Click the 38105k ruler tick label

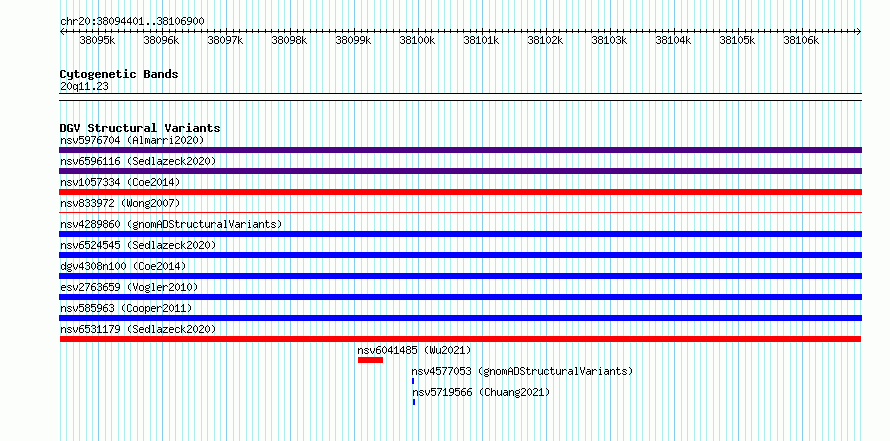(x=738, y=40)
